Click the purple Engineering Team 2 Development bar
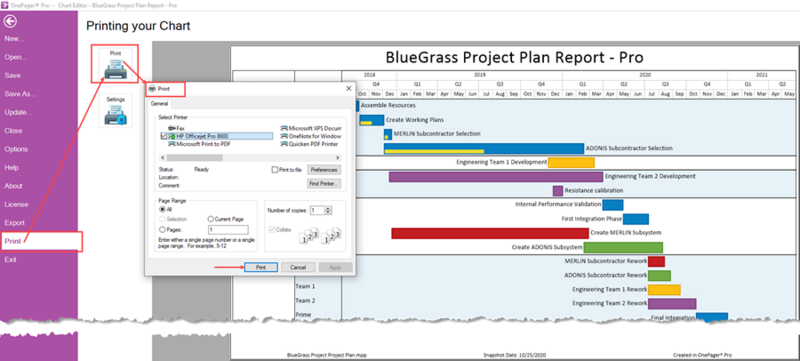Screen dimensions: 800x361 tap(496, 176)
